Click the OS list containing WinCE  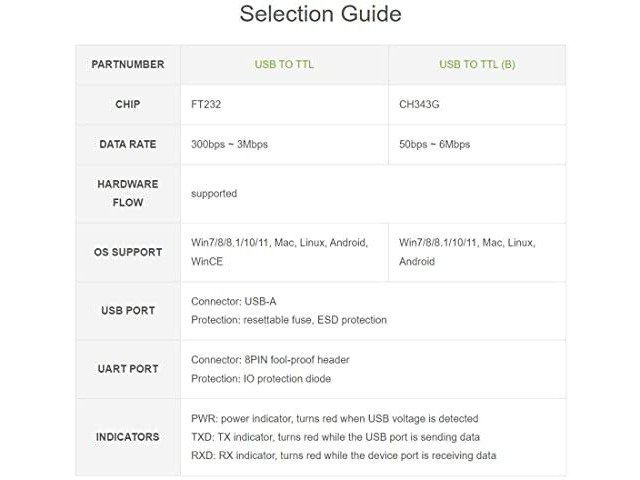(x=279, y=252)
